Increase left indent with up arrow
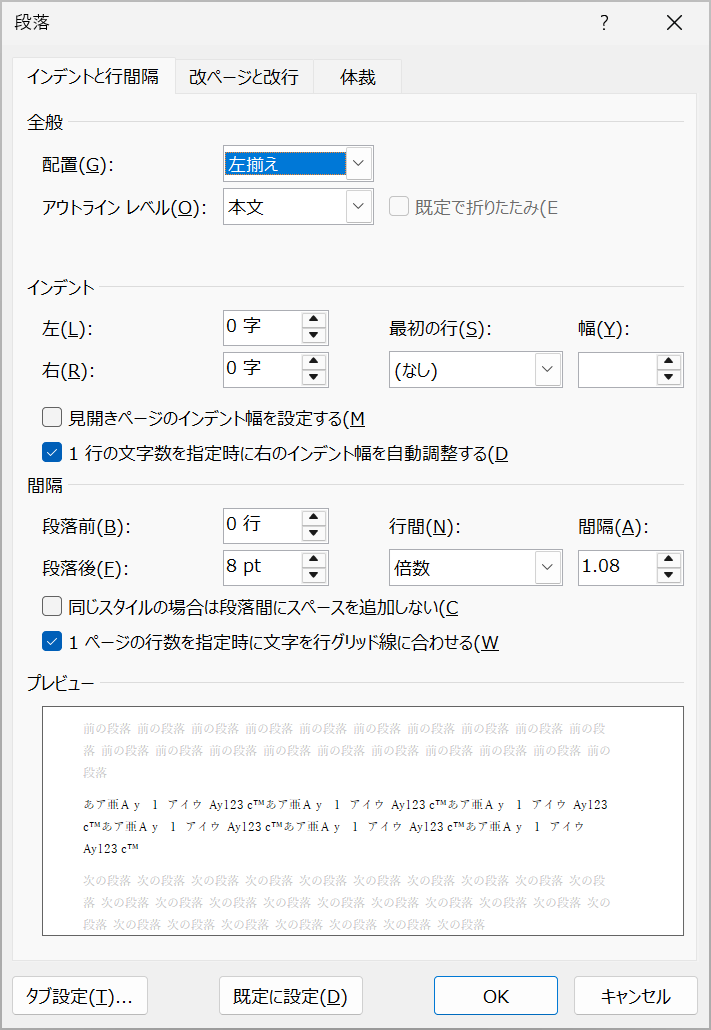The height and width of the screenshot is (1030, 711). coord(314,319)
